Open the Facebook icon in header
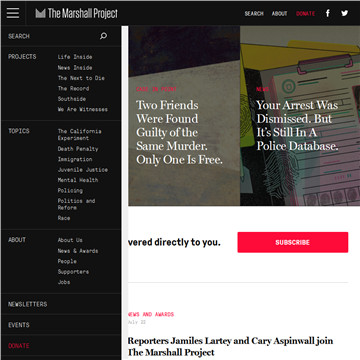This screenshot has height=360, width=360. 328,13
